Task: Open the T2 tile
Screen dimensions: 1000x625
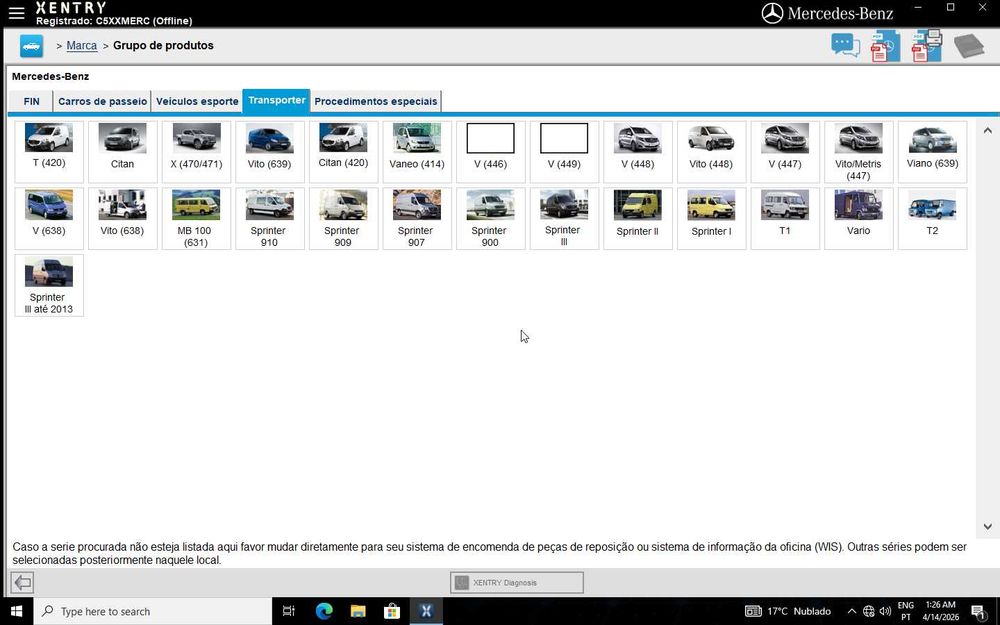Action: 932,219
